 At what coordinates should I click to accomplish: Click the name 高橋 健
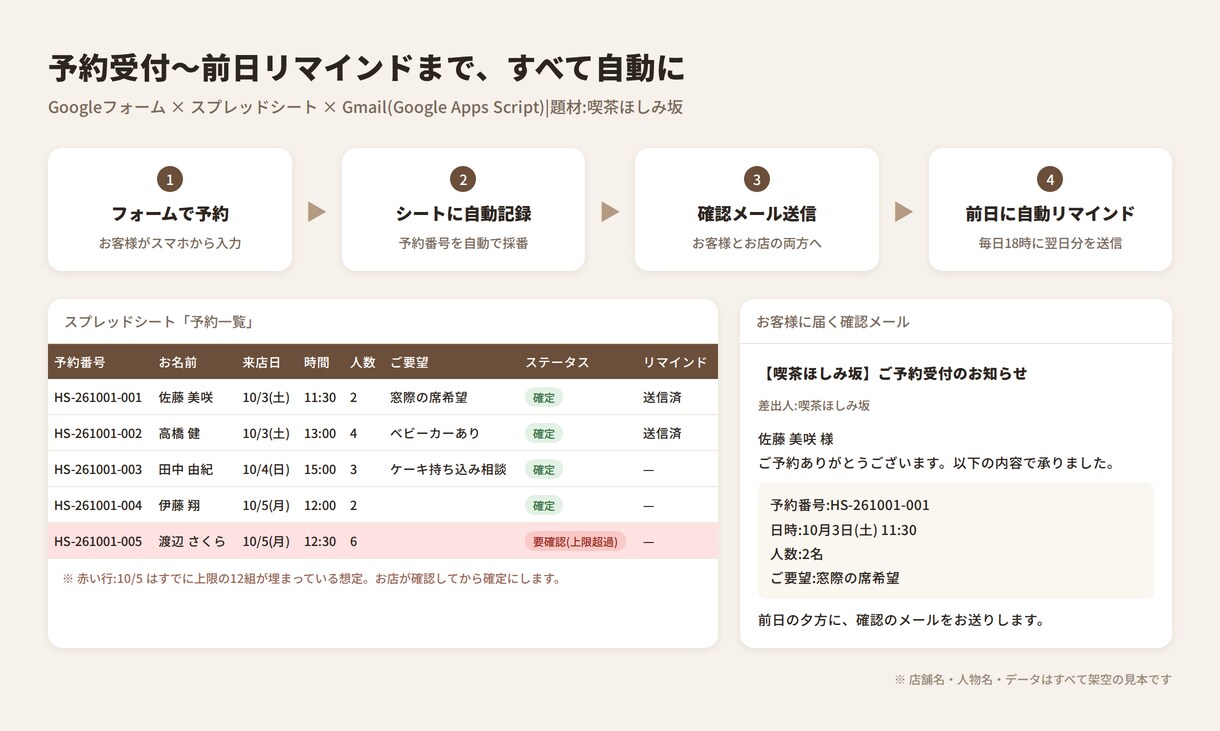pos(180,433)
